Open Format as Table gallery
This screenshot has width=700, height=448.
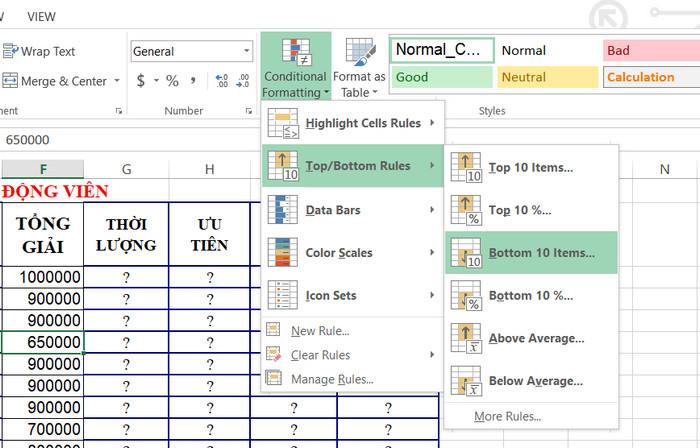(x=359, y=67)
